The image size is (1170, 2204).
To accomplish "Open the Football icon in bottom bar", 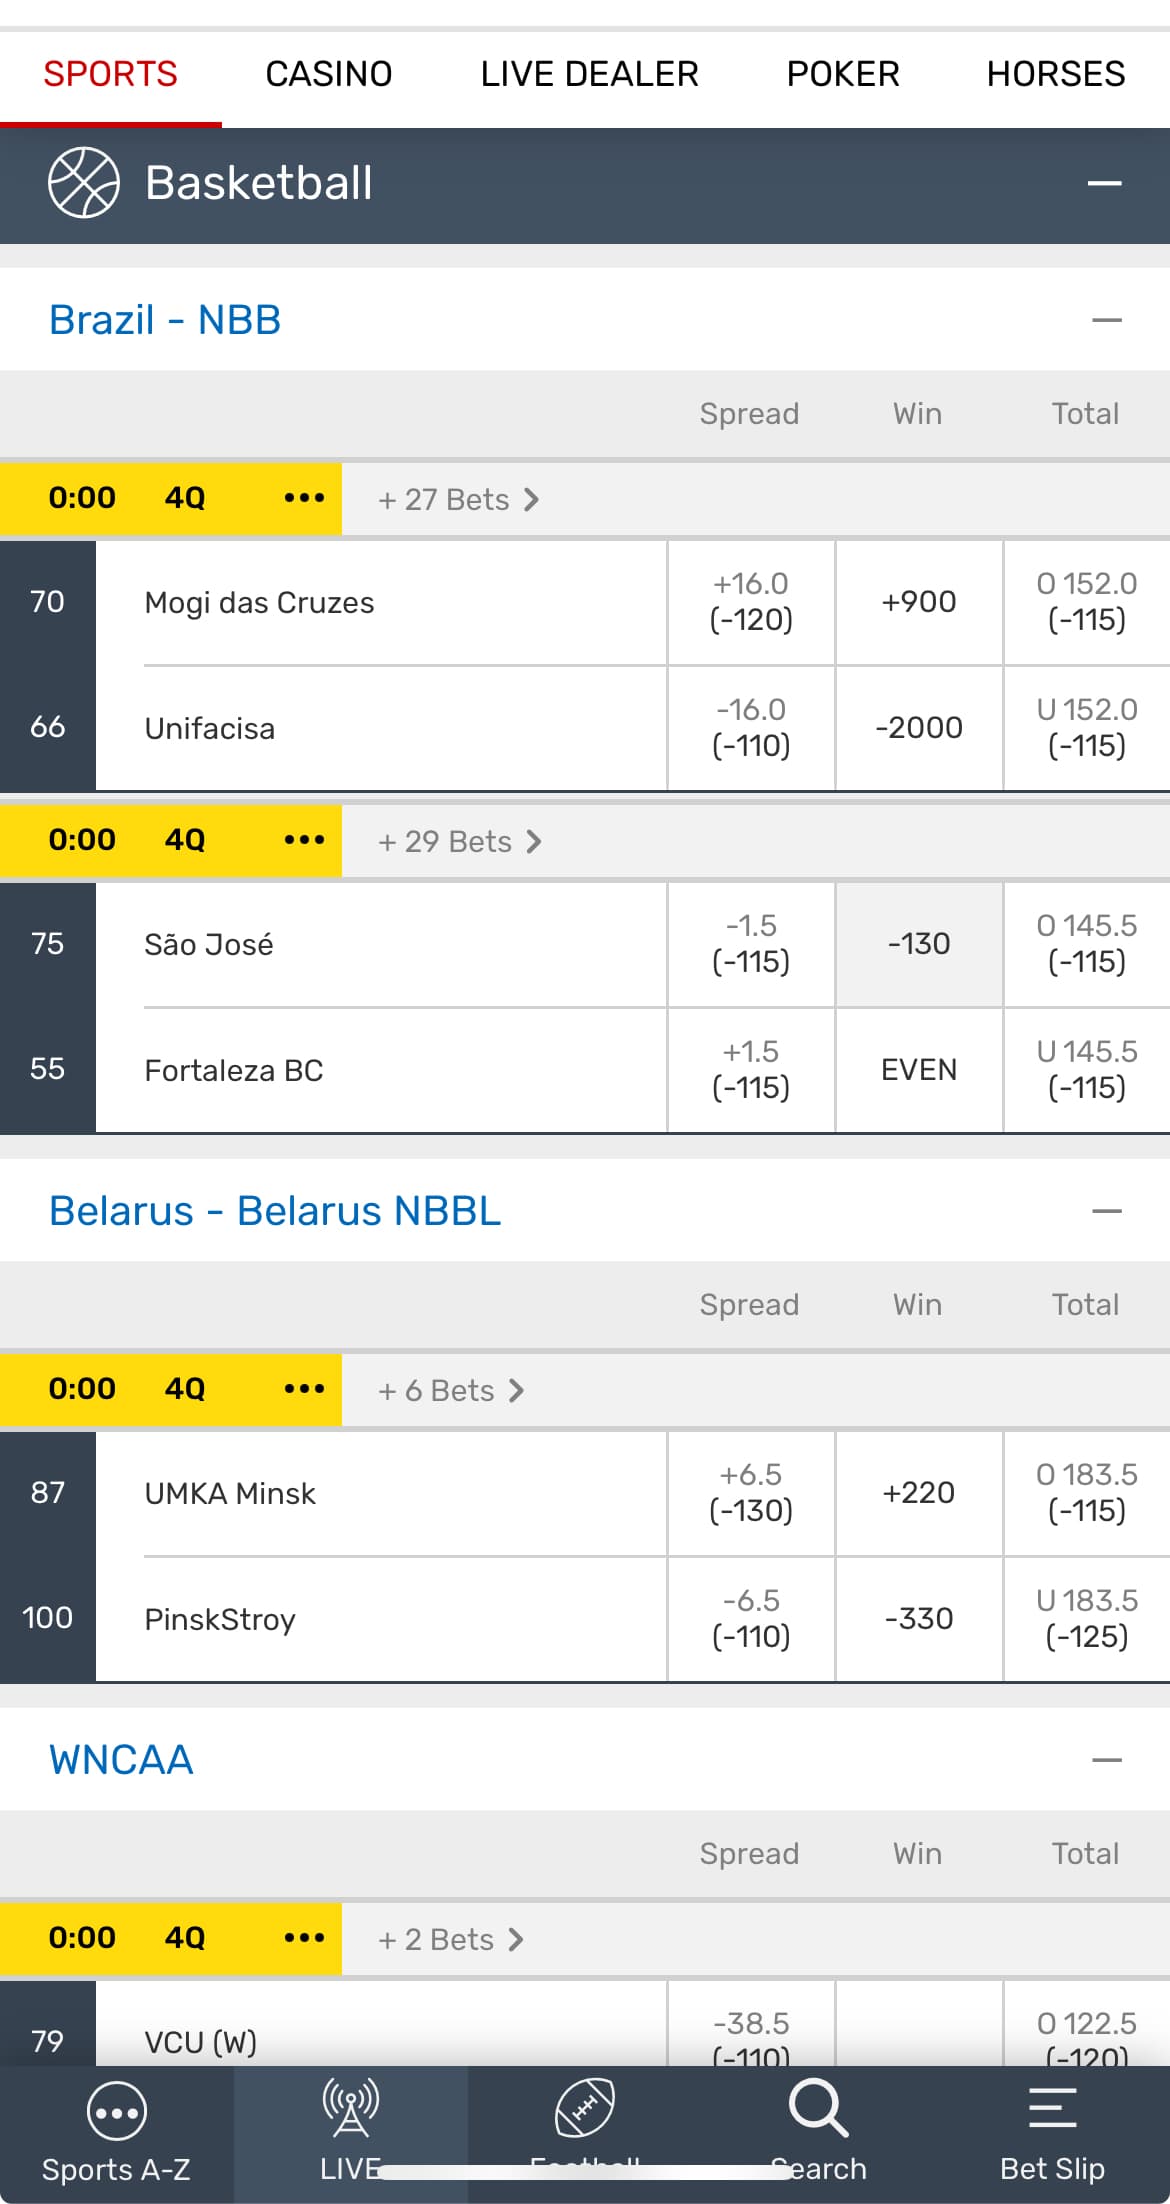I will click(585, 2107).
